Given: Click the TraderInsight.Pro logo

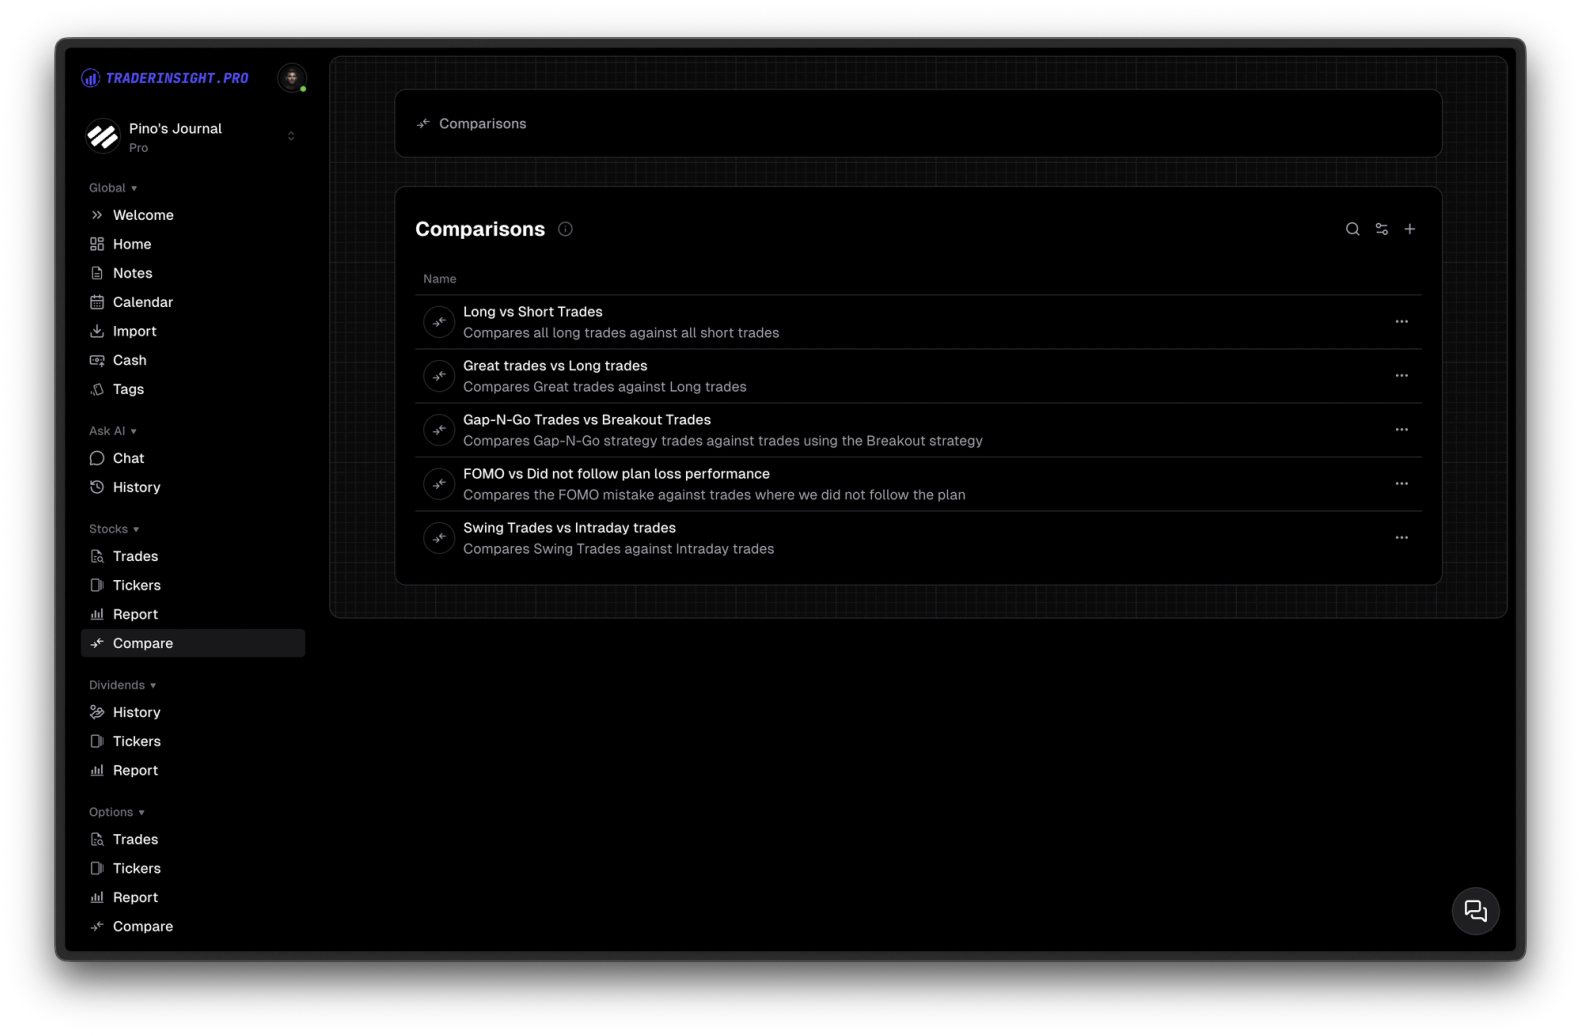Looking at the screenshot, I should 165,78.
